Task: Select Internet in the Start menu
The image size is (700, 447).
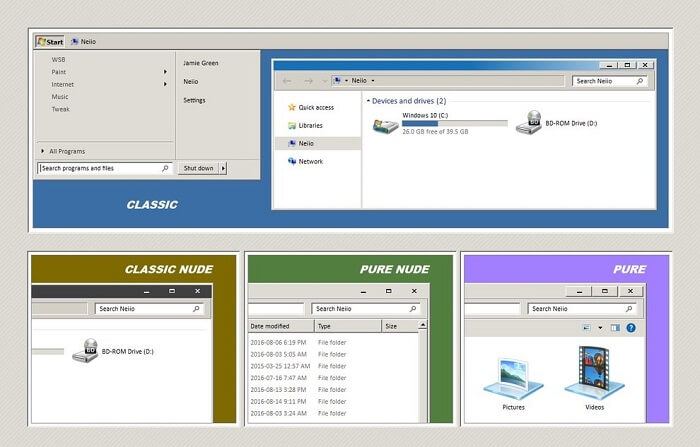Action: coord(62,84)
